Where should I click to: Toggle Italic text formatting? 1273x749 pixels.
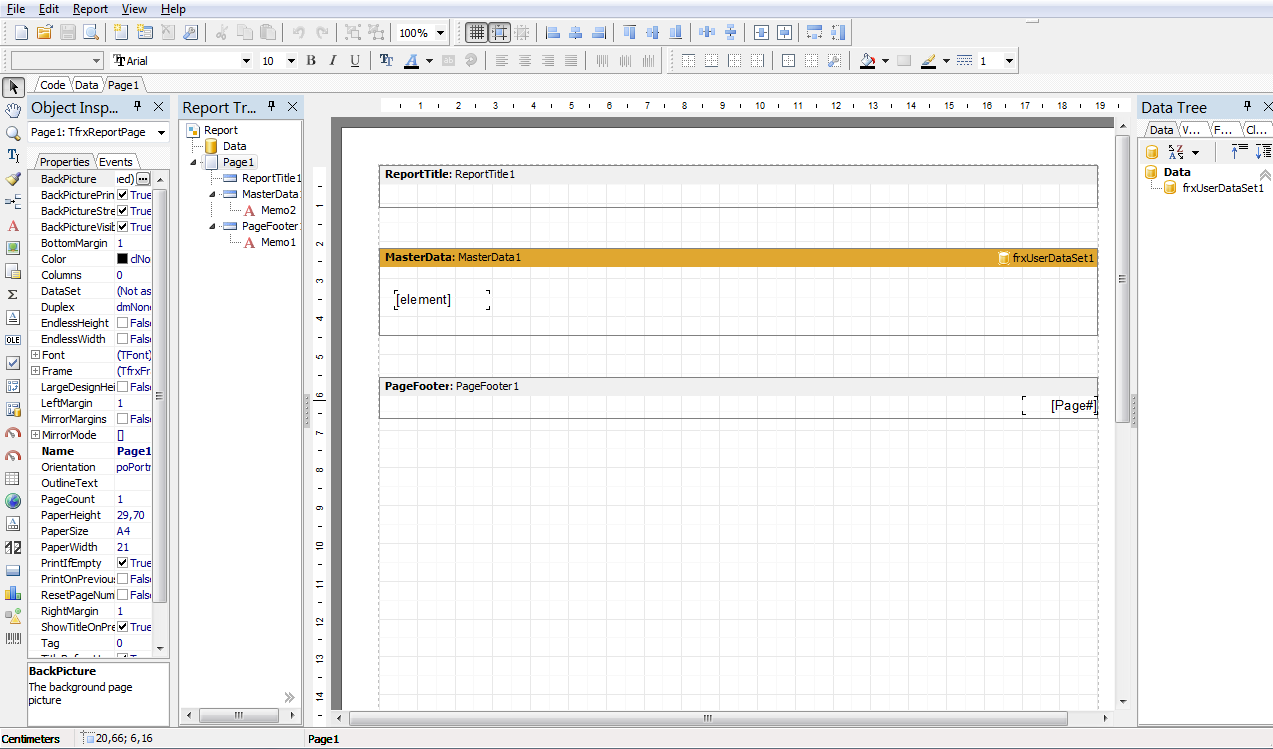(333, 61)
